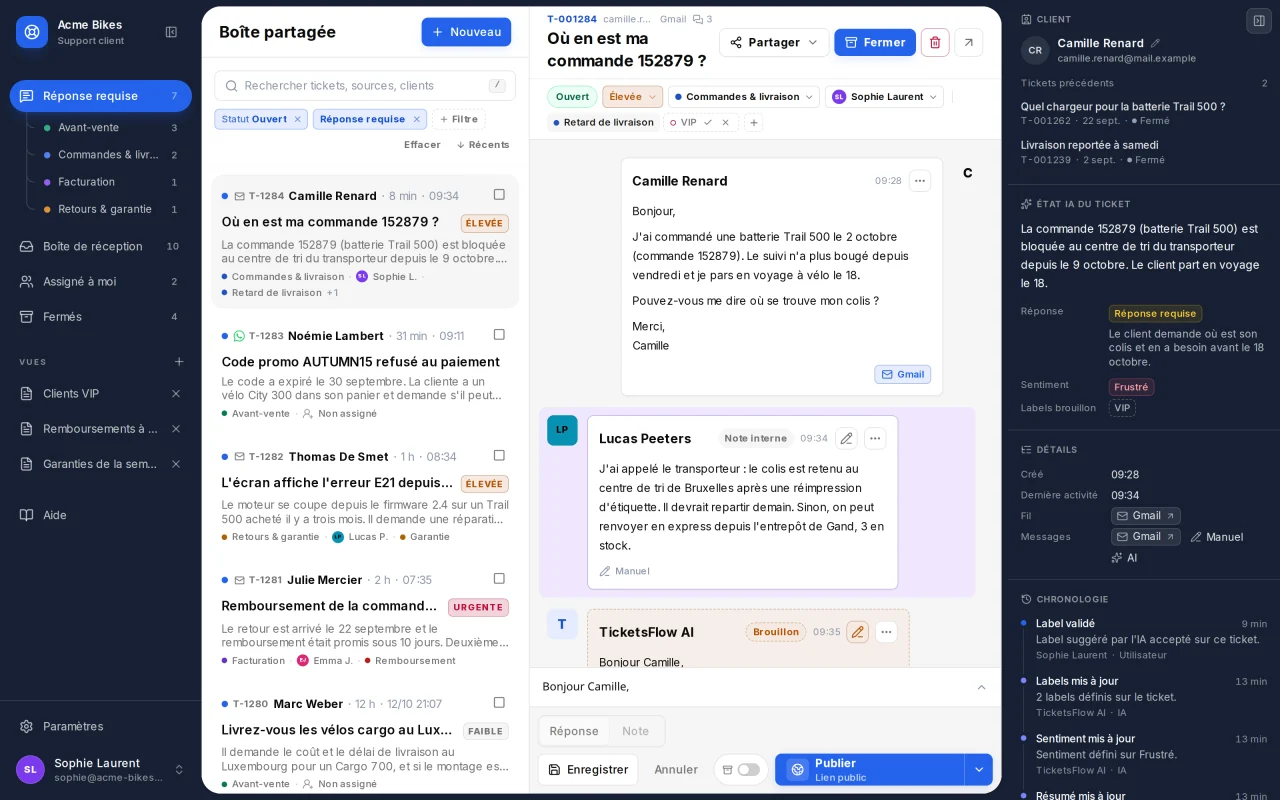Add a new view with plus icon
This screenshot has width=1280, height=800.
pyautogui.click(x=179, y=362)
